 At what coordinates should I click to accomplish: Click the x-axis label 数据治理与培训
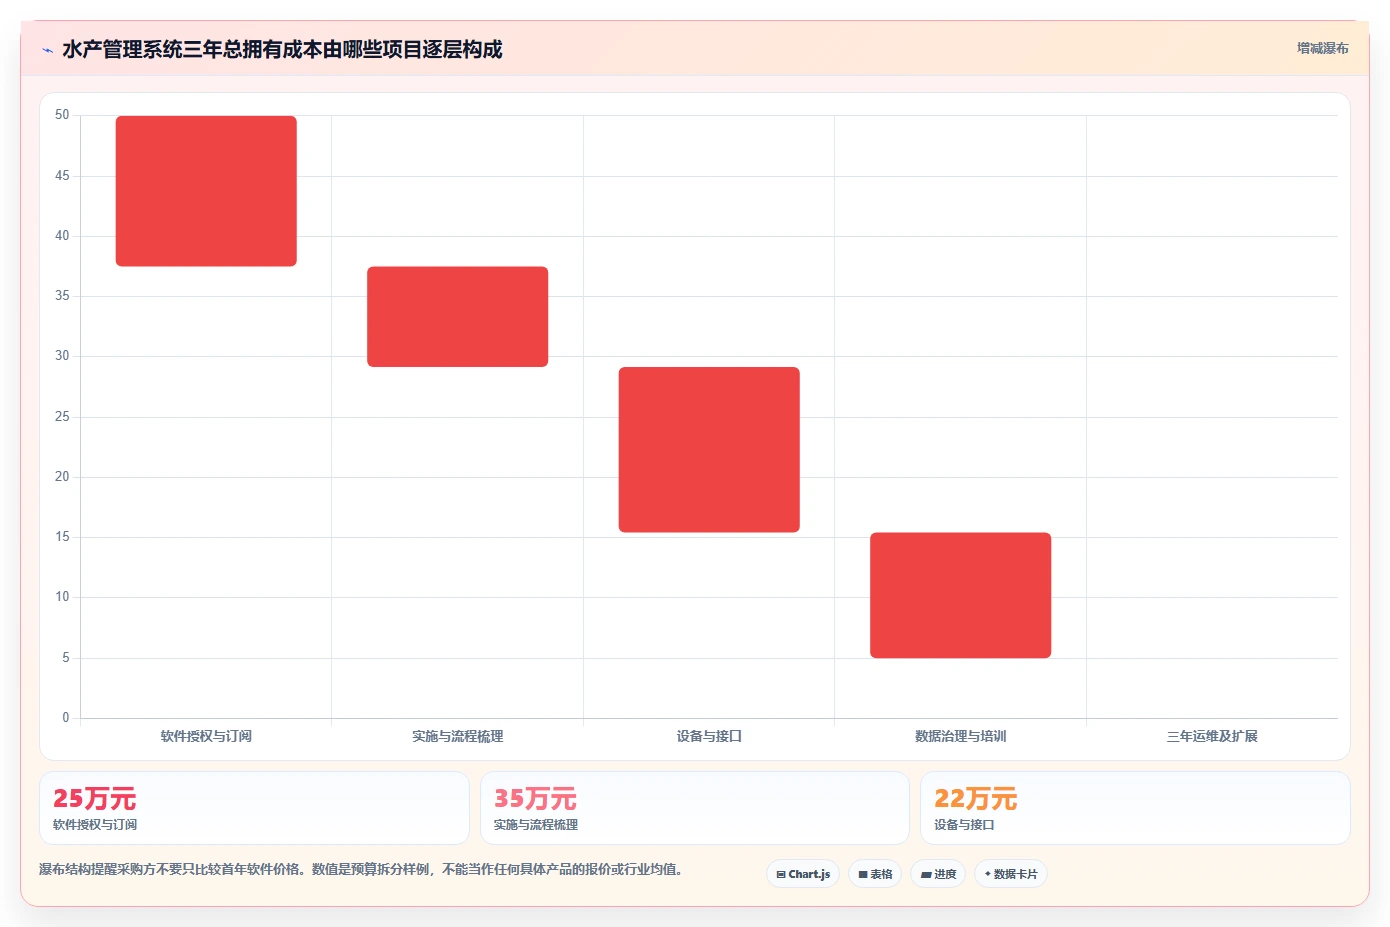point(960,736)
